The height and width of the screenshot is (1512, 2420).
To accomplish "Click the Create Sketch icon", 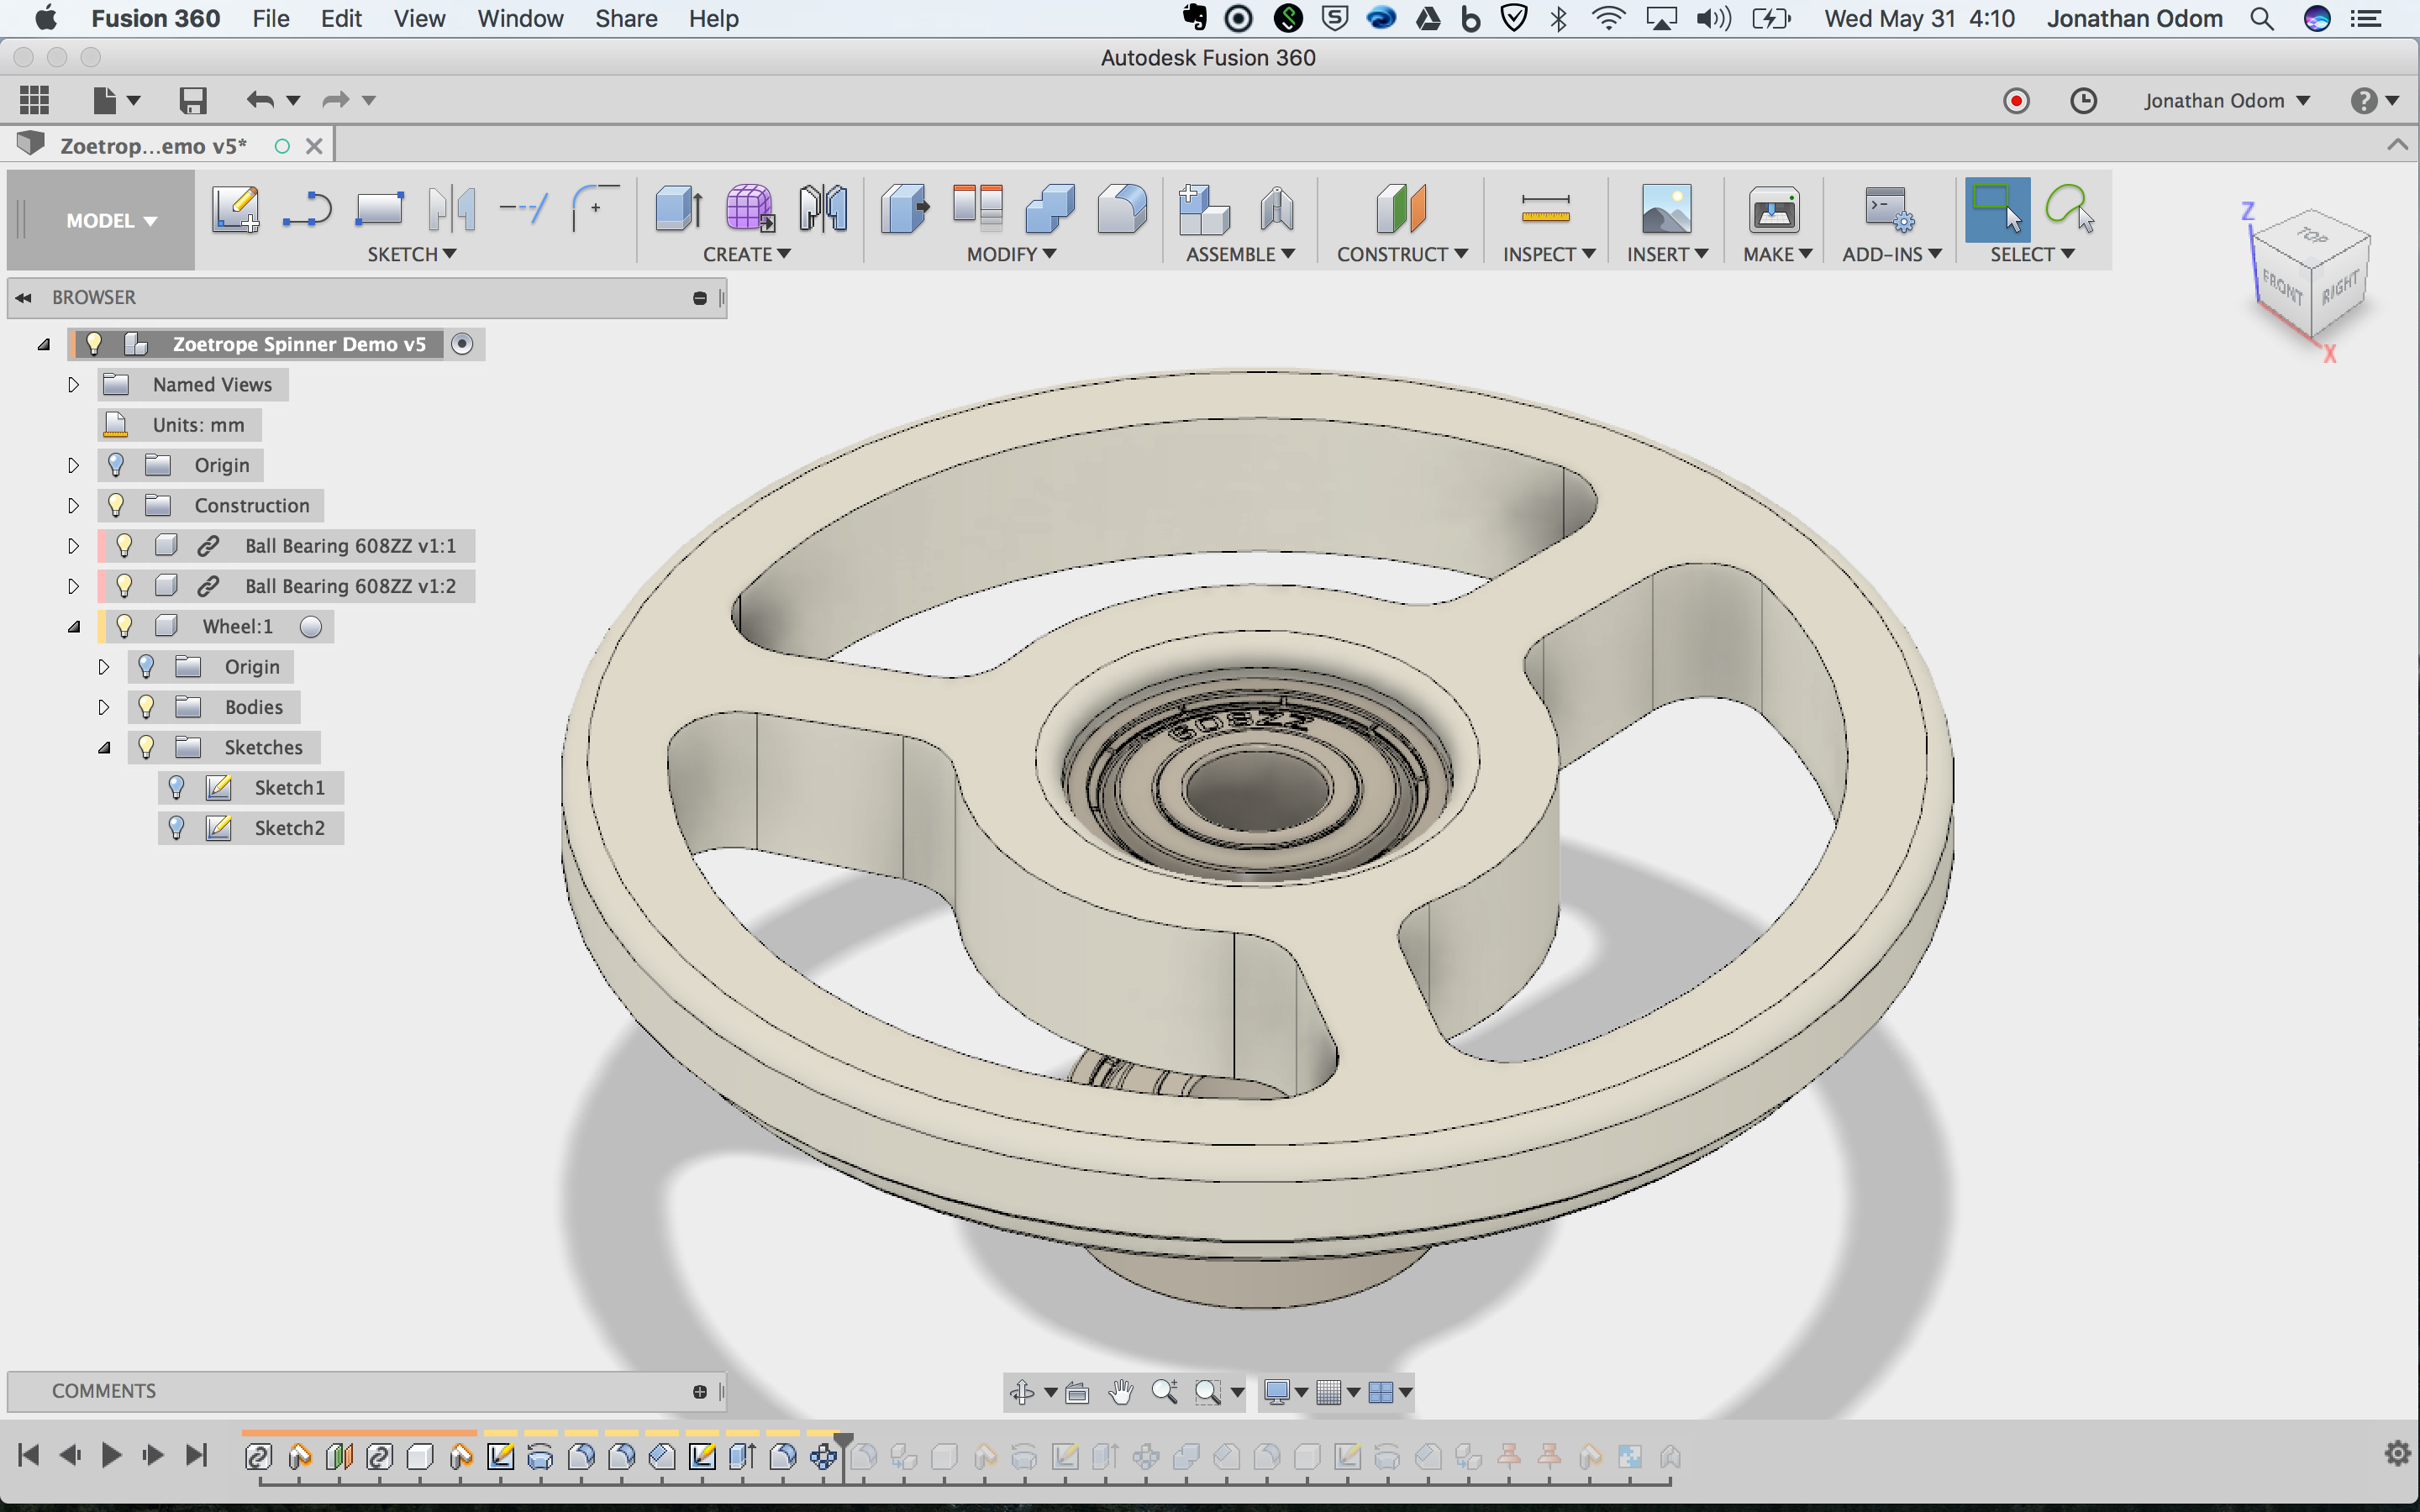I will pos(235,209).
